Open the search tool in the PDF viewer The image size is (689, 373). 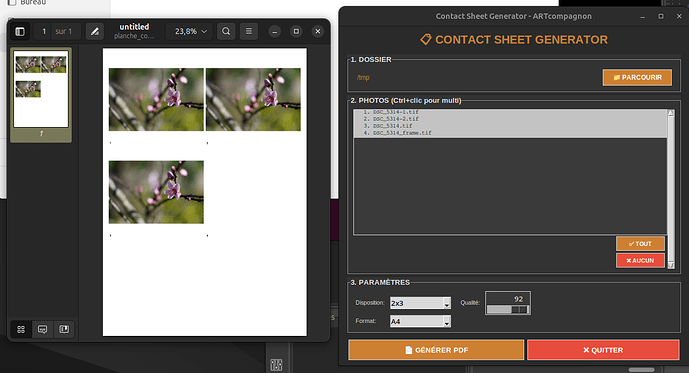[x=226, y=31]
